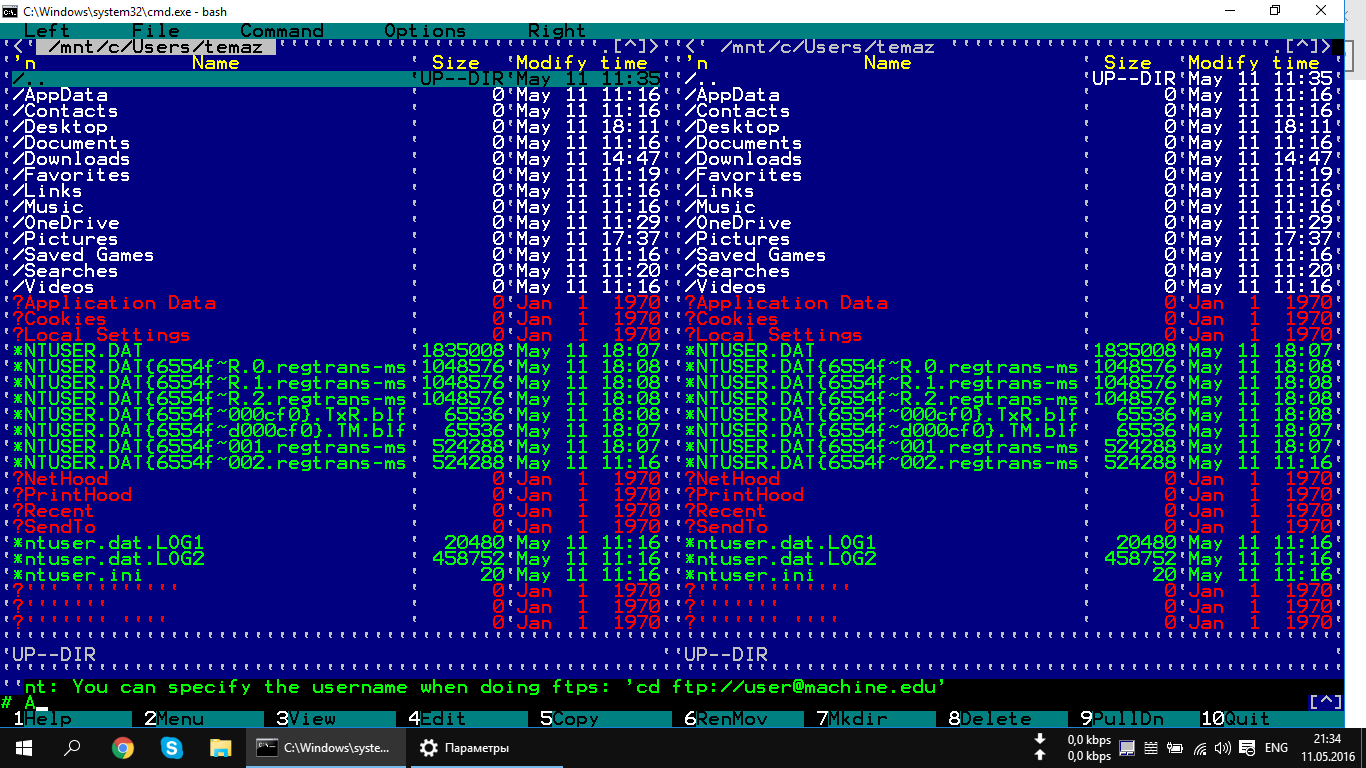Sort right panel by Modify time header
Image resolution: width=1366 pixels, height=768 pixels.
[1254, 63]
